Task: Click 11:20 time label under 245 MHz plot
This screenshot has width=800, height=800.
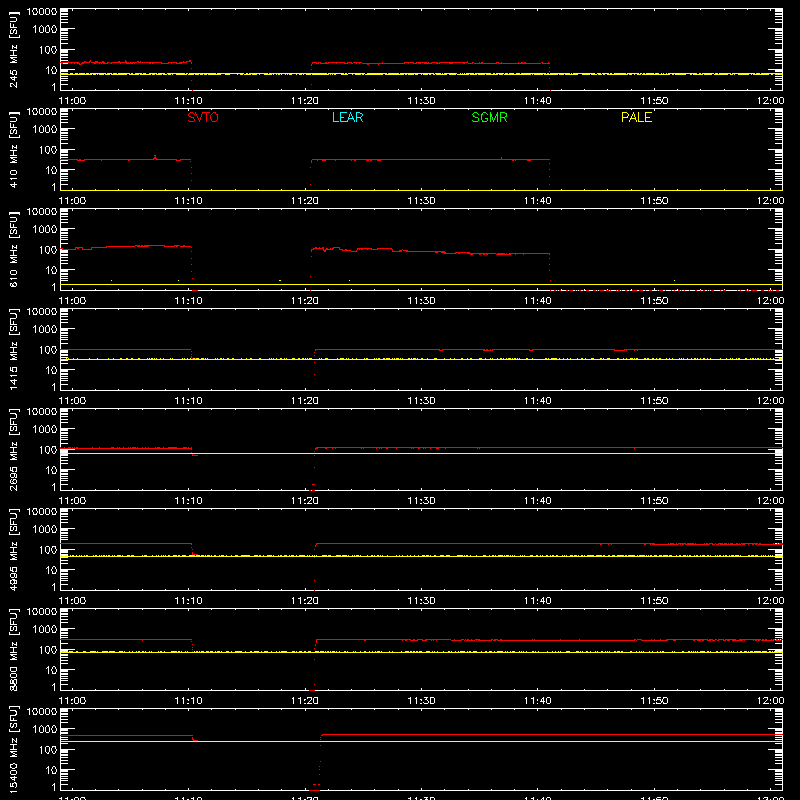Action: pos(305,101)
